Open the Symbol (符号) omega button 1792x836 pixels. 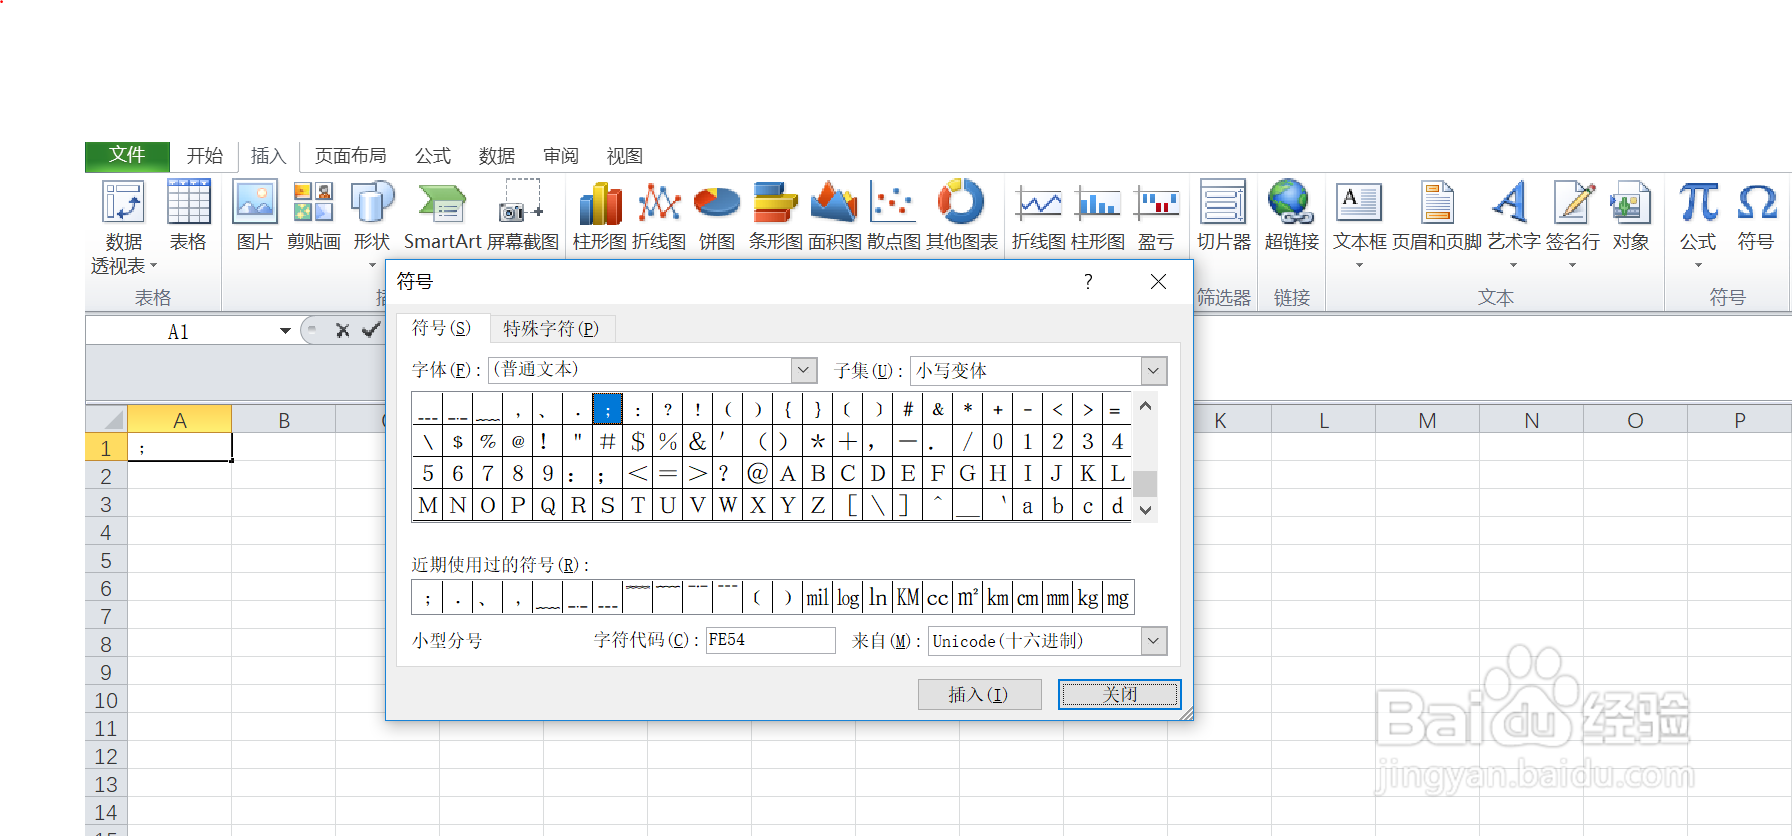1756,215
